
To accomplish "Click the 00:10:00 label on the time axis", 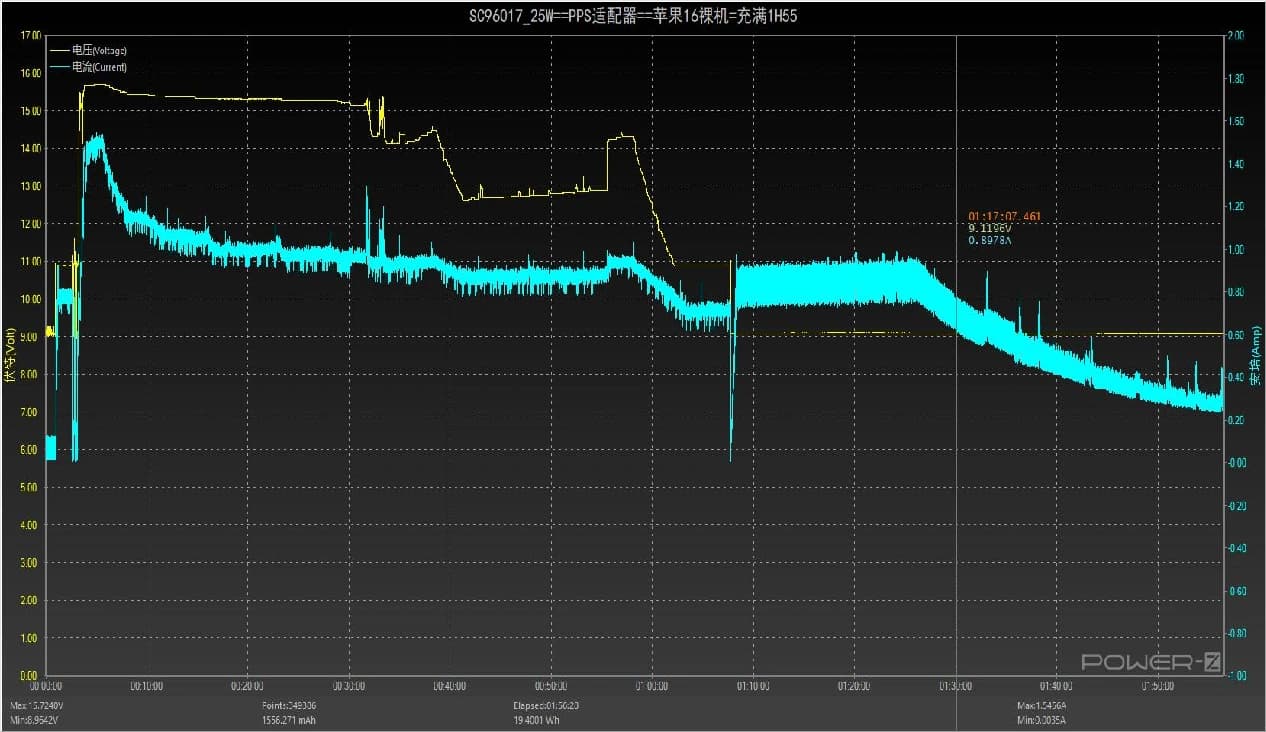I will 146,687.
